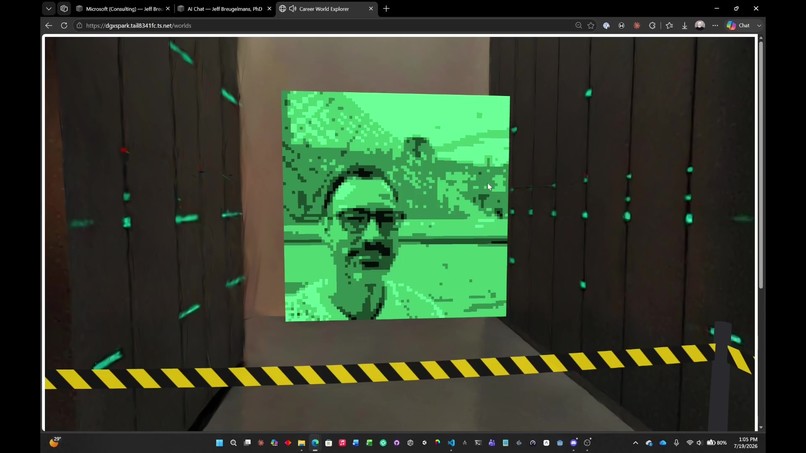Launch Visual Studio Code from taskbar
Image resolution: width=806 pixels, height=453 pixels.
(x=451, y=443)
